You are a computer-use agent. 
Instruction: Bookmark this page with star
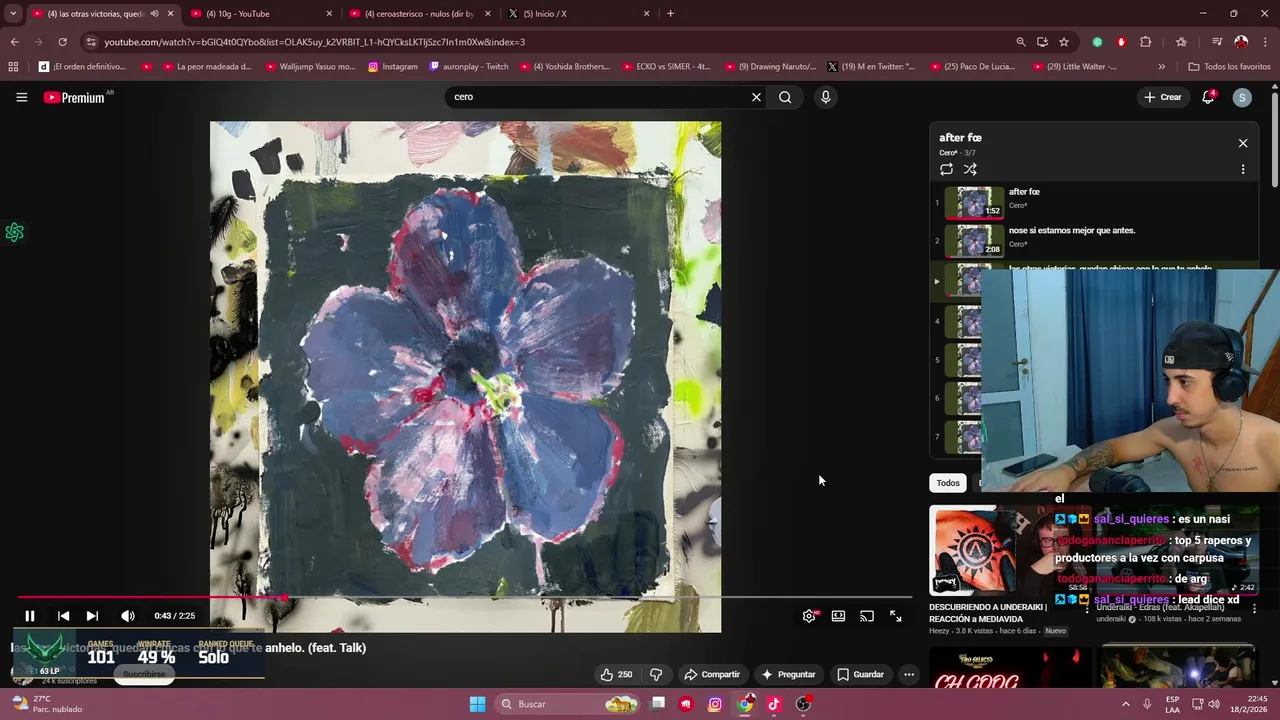click(1064, 42)
